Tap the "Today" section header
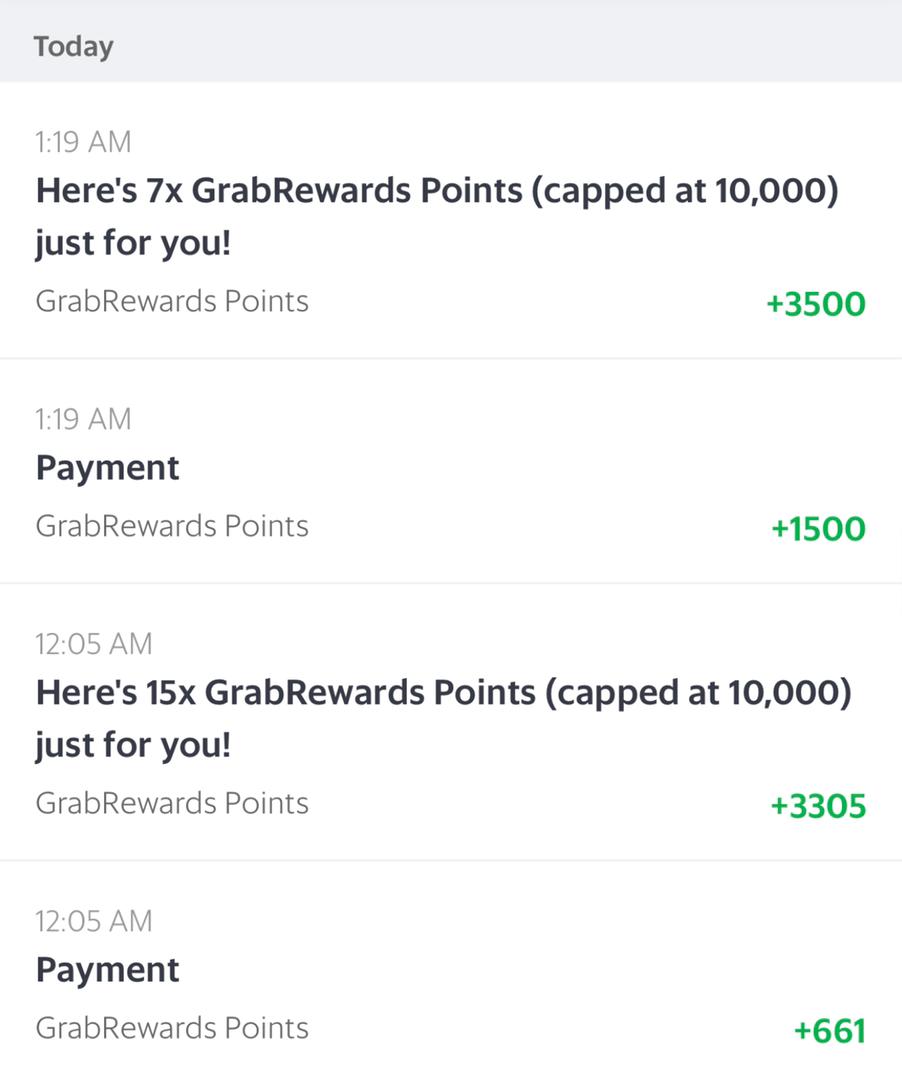The width and height of the screenshot is (902, 1080). [x=73, y=47]
